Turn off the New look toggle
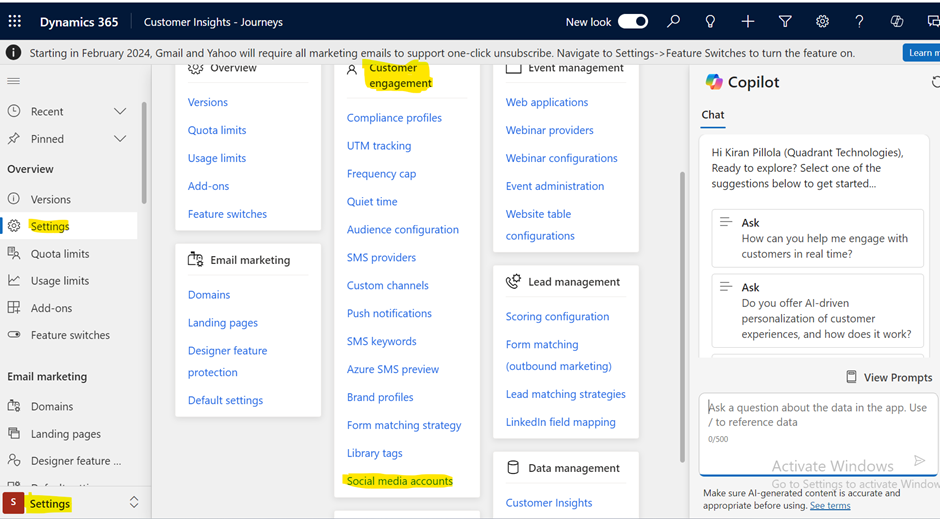This screenshot has width=940, height=519. pos(633,22)
